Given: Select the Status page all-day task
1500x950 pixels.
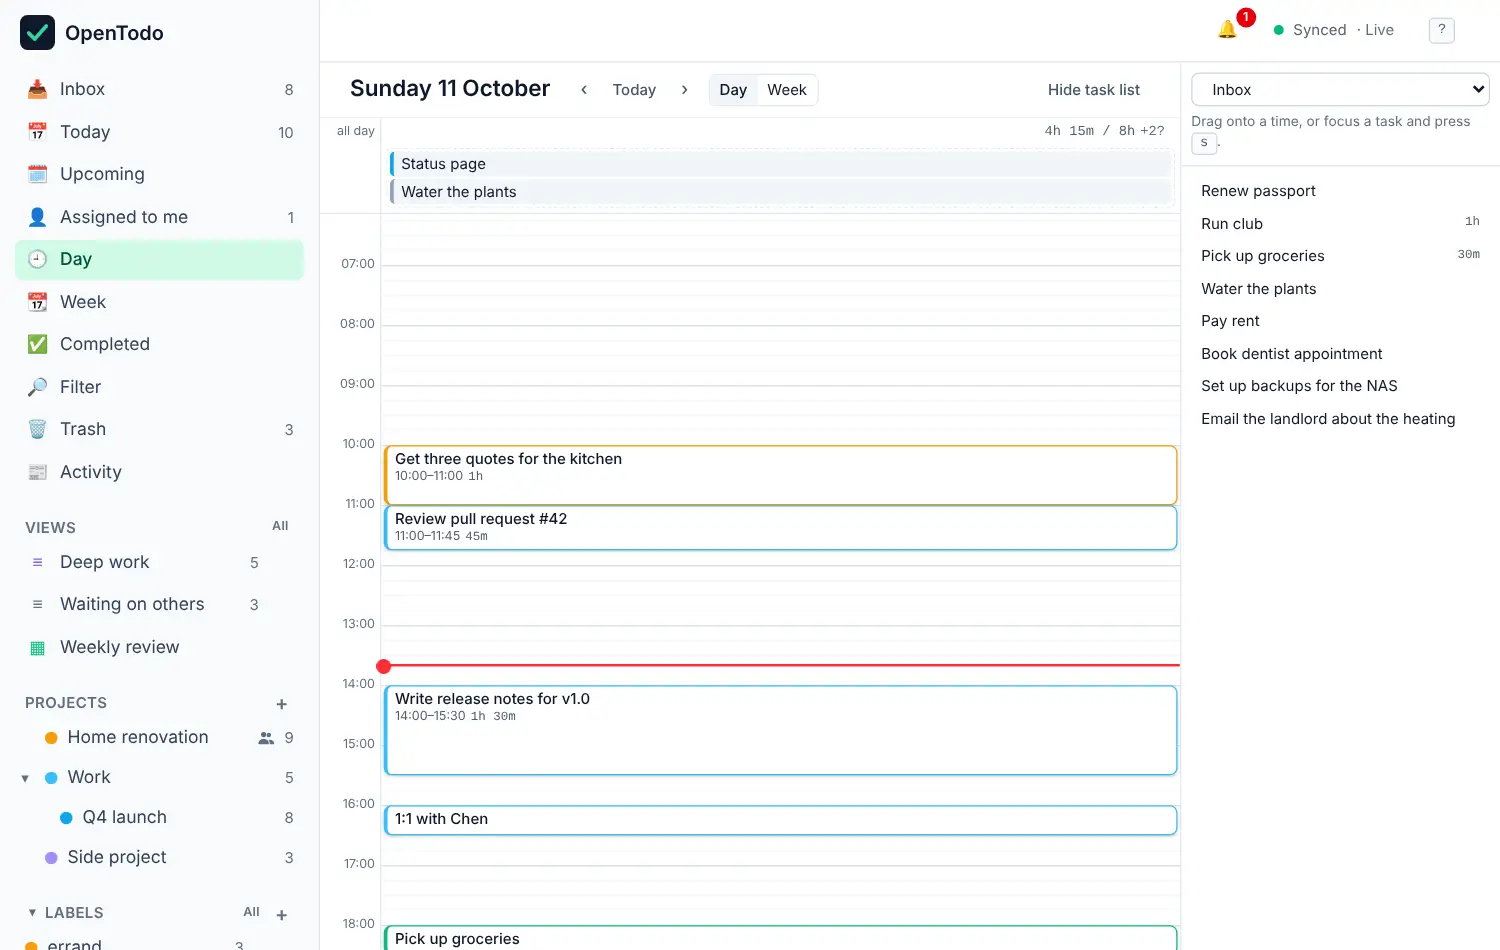Looking at the screenshot, I should pyautogui.click(x=780, y=164).
